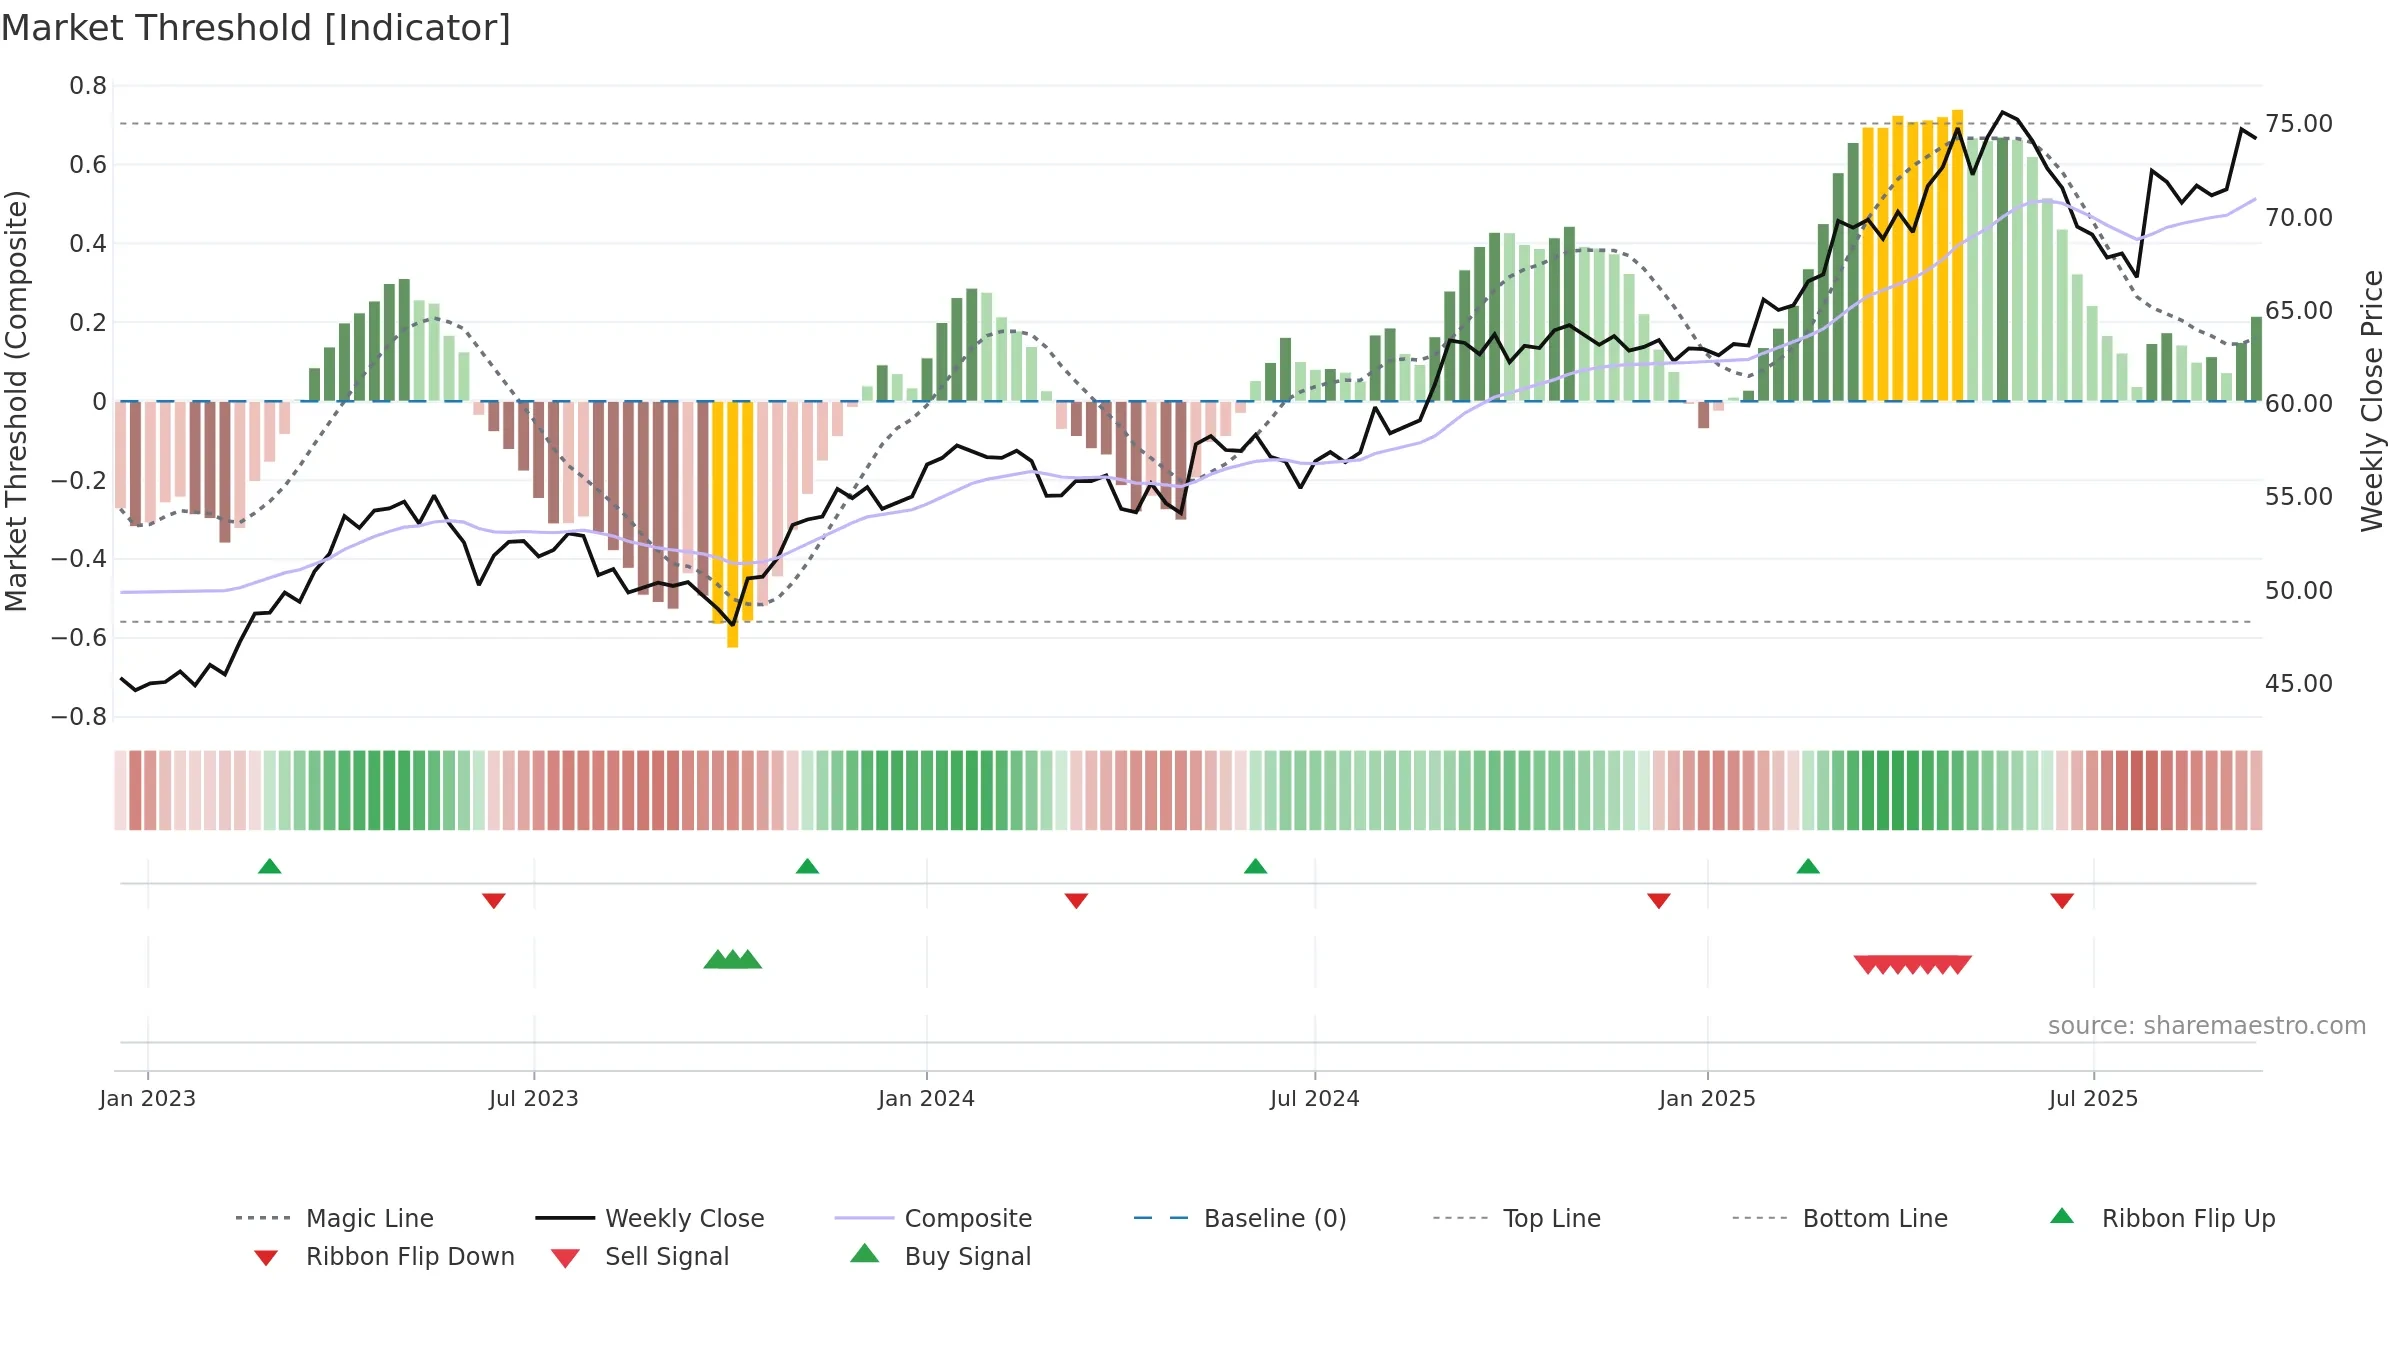Toggle the Composite legend entry
This screenshot has height=1350, width=2400.
(933, 1218)
